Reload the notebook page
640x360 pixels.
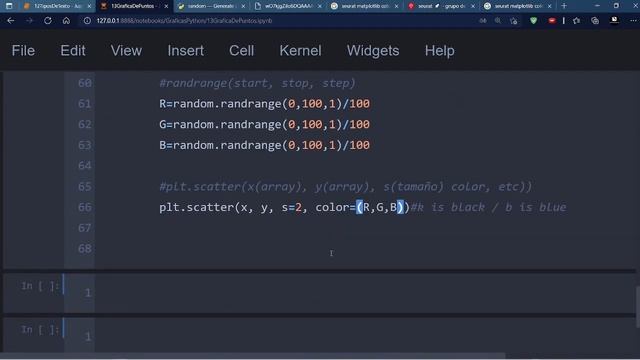pyautogui.click(x=48, y=20)
